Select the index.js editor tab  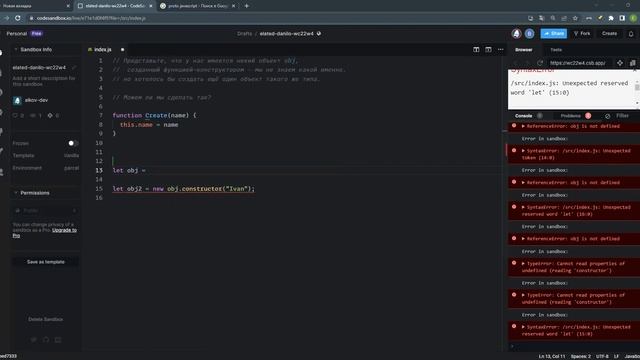click(x=102, y=49)
